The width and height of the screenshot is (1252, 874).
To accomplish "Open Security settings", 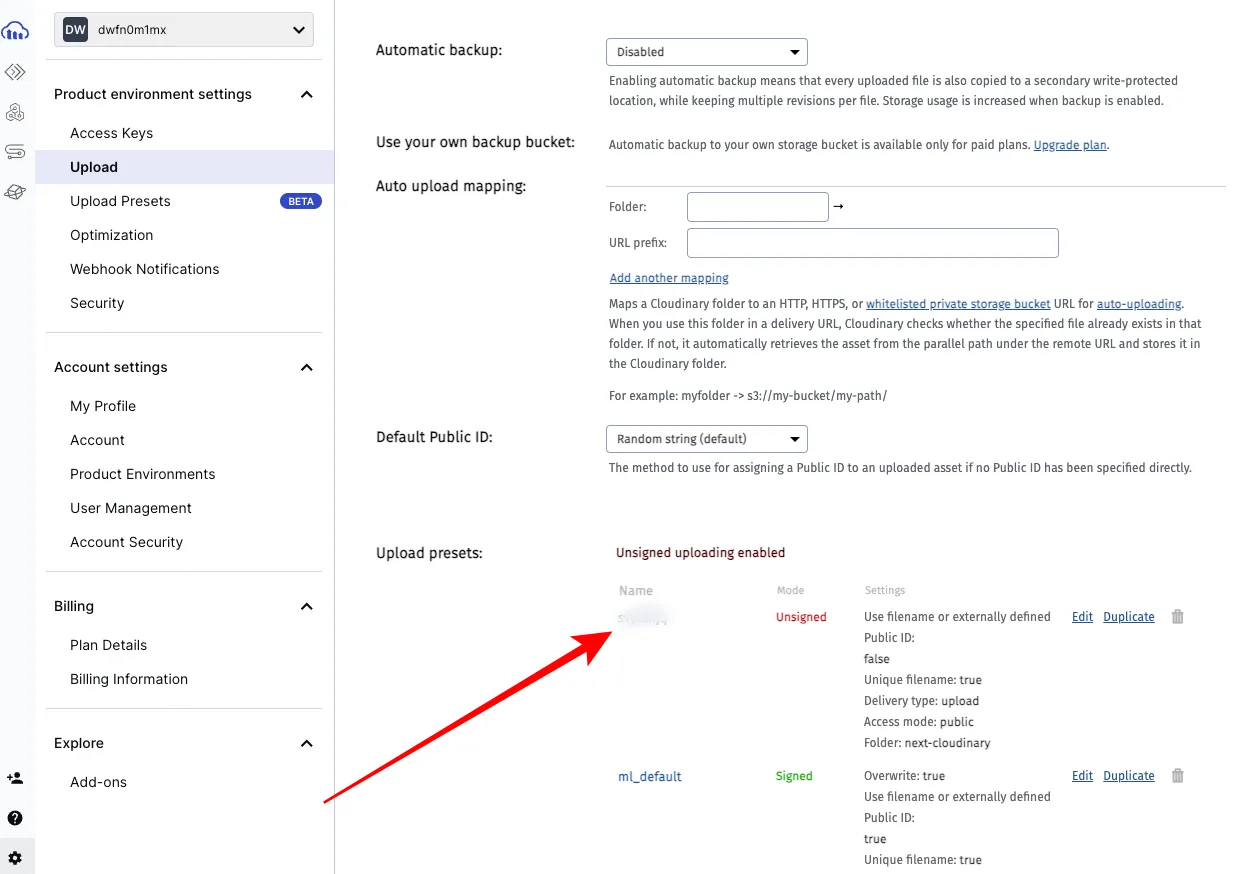I will (97, 303).
